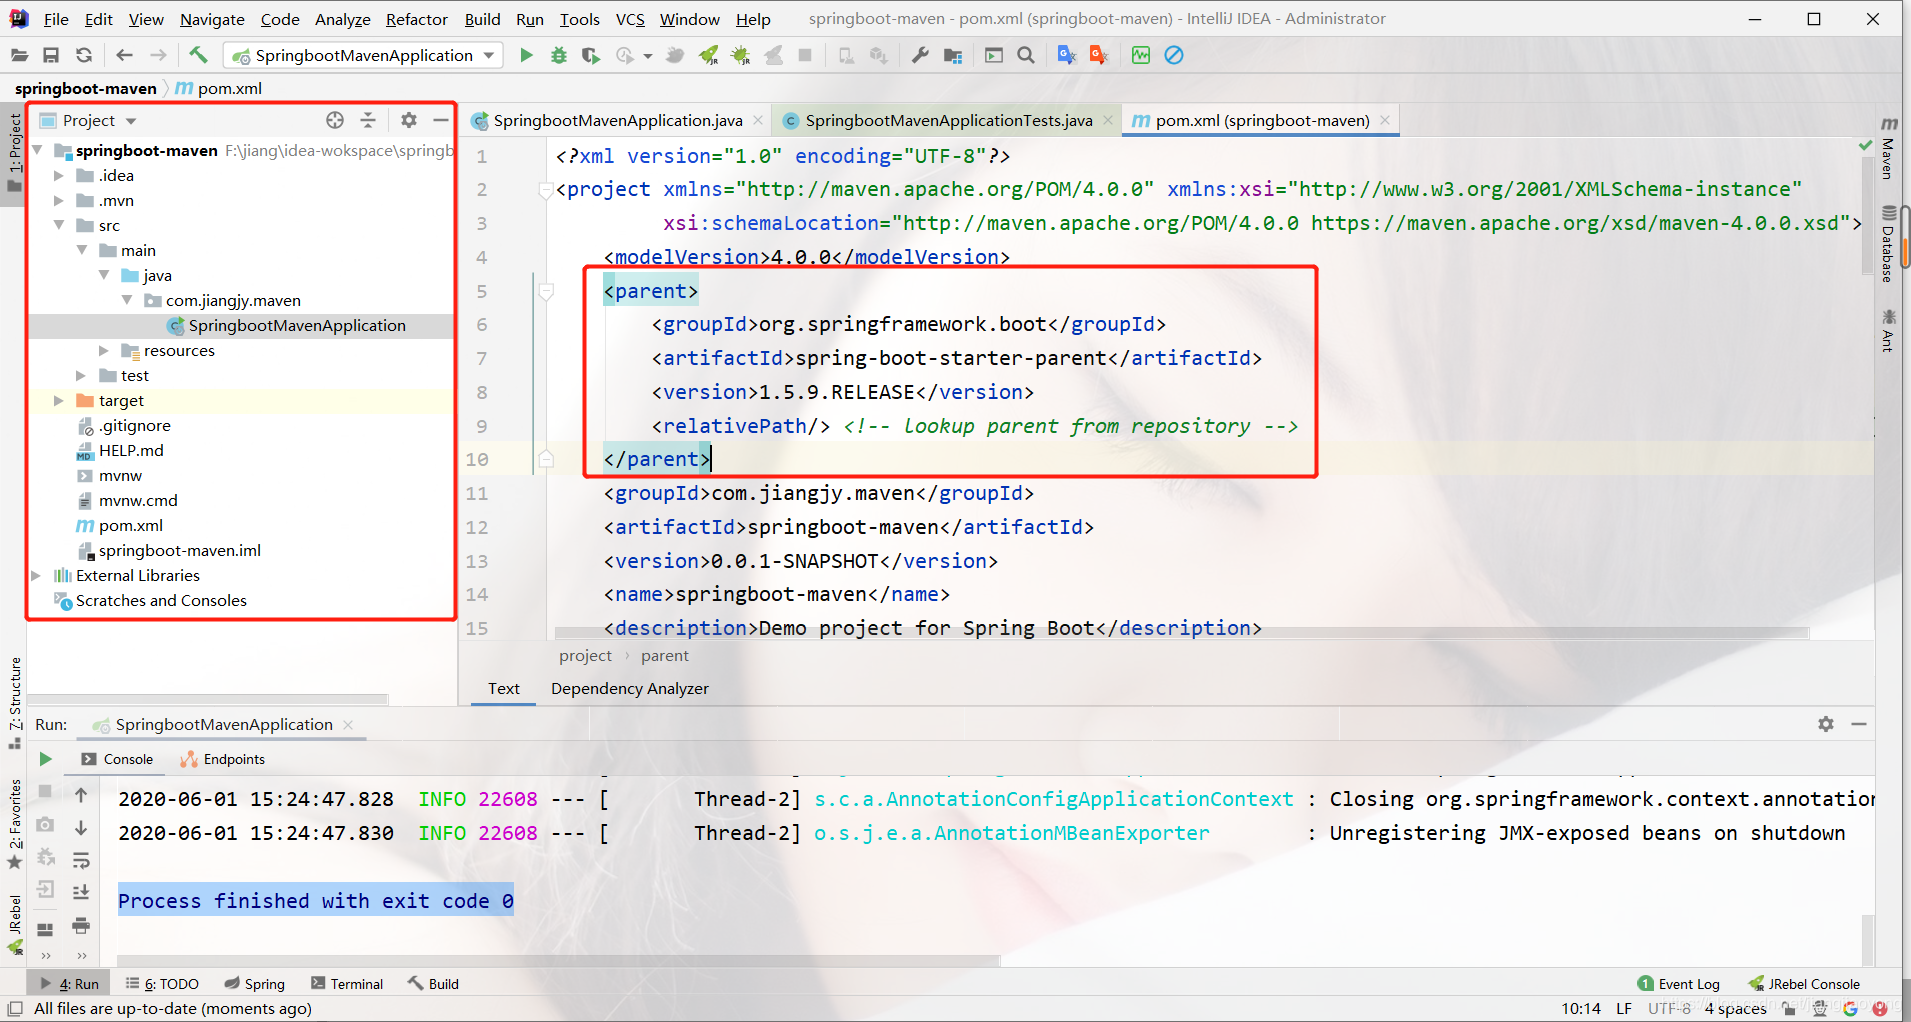Expand the target folder
The height and width of the screenshot is (1022, 1911).
[x=58, y=400]
